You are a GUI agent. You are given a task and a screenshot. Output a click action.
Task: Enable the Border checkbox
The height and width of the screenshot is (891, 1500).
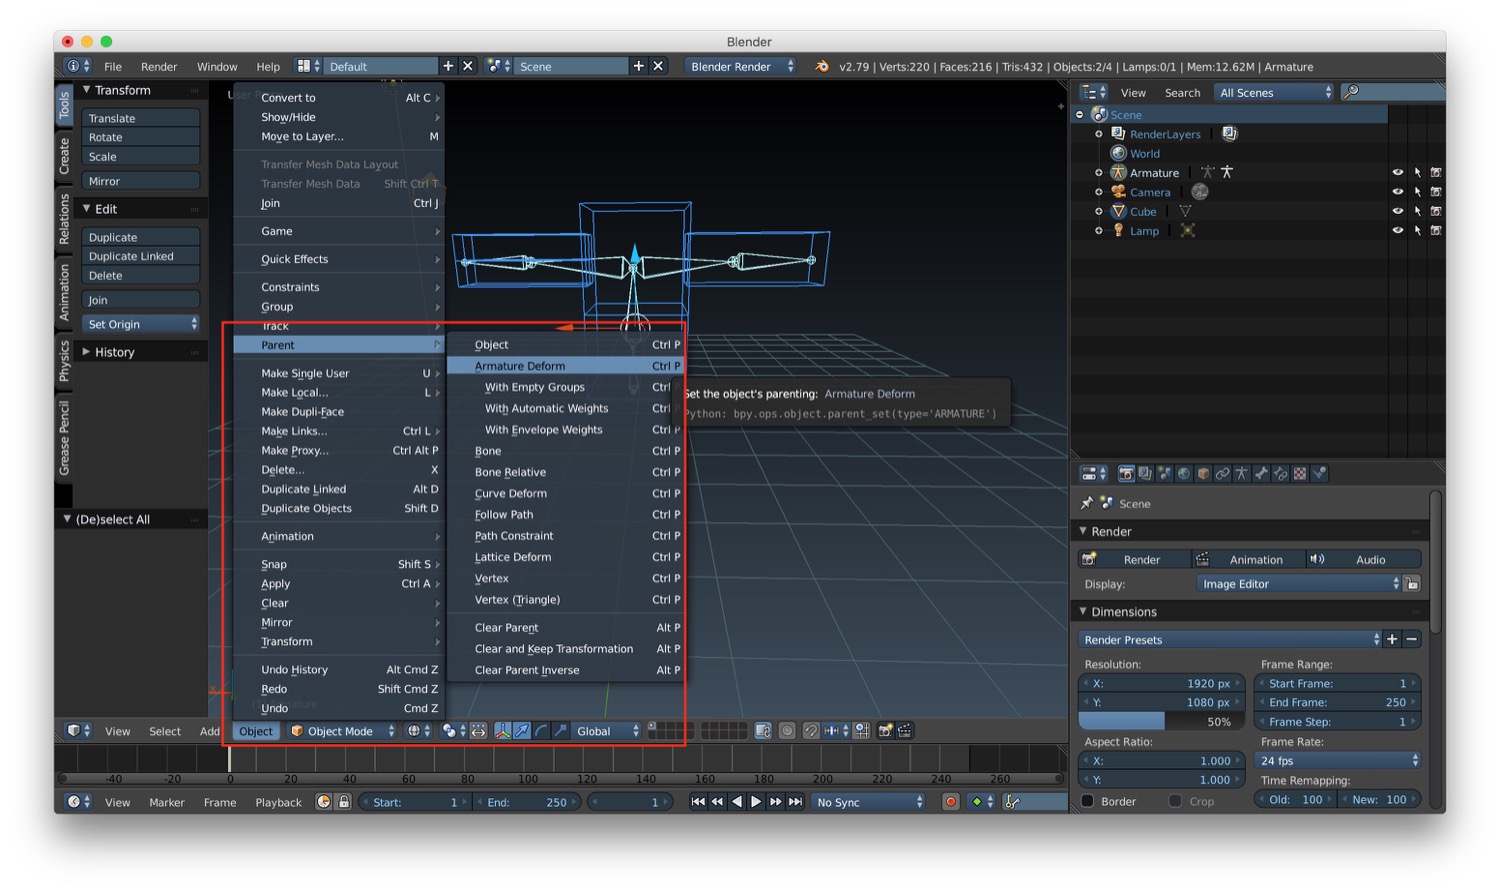point(1088,801)
